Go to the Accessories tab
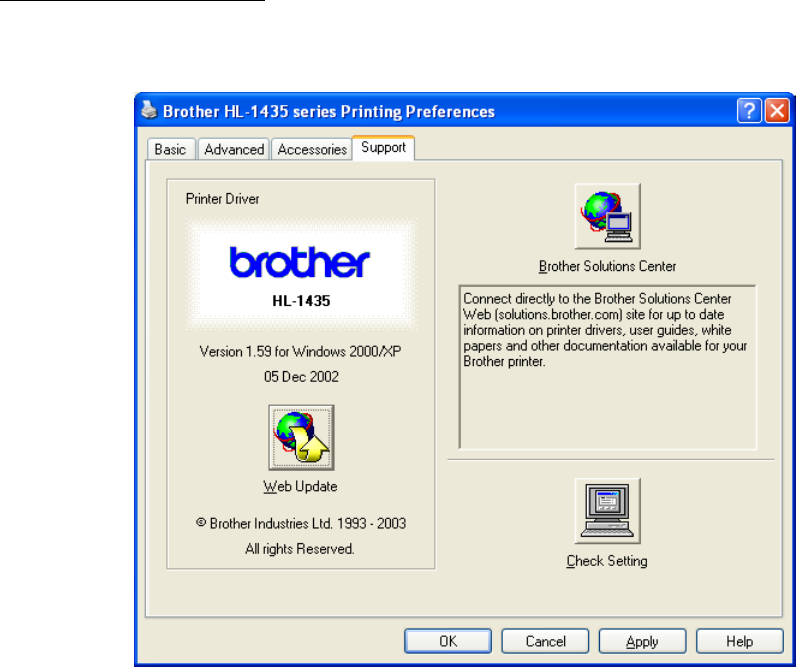 click(312, 149)
